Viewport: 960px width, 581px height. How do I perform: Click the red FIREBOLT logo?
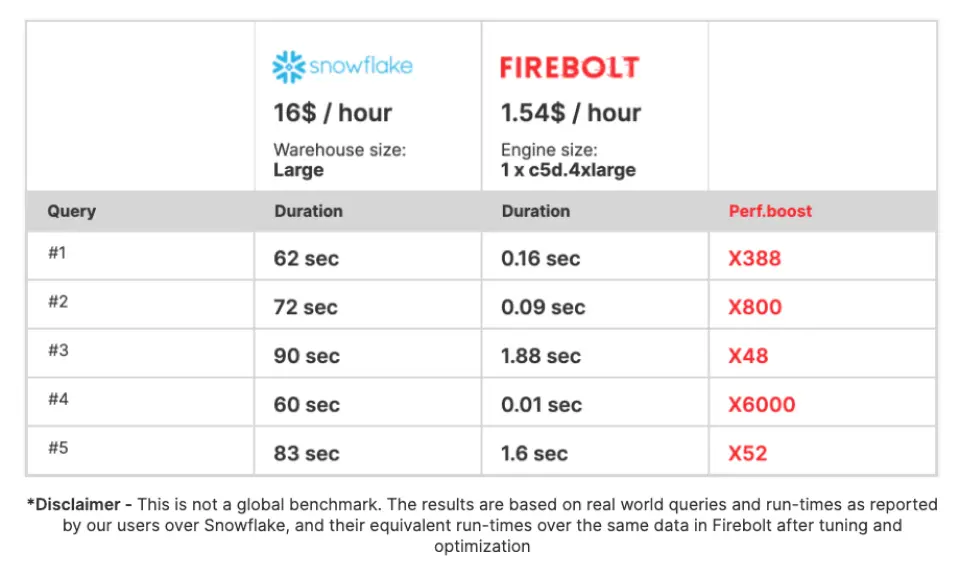(x=569, y=68)
